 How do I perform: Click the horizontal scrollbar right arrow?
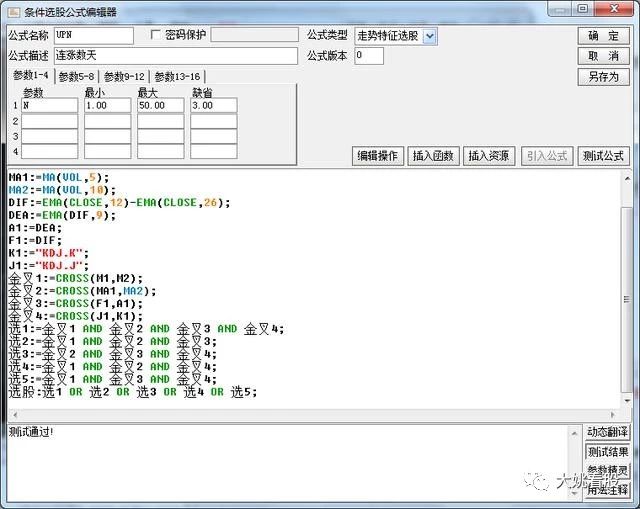click(612, 415)
